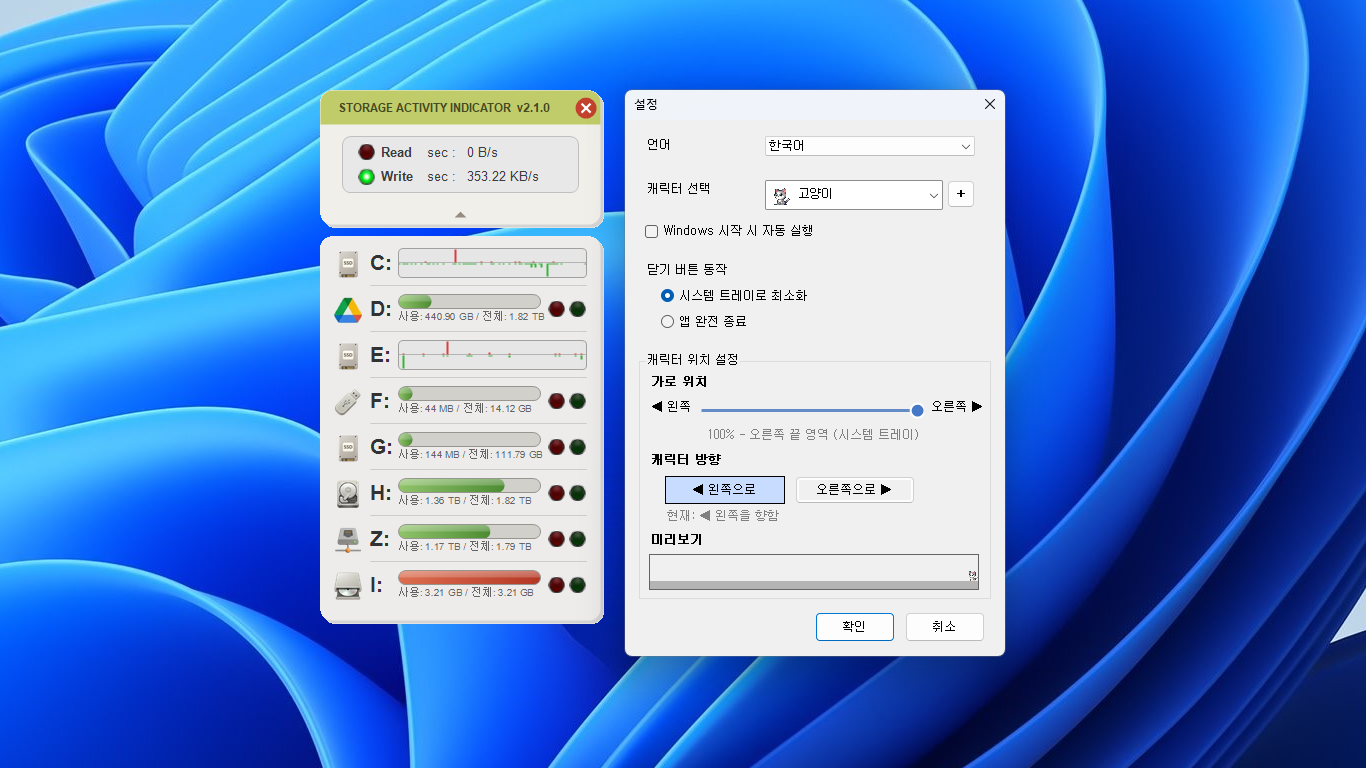
Task: Click the "100% - 오른쪽 끝 영역 (시스템 트레이)" text
Action: (813, 435)
